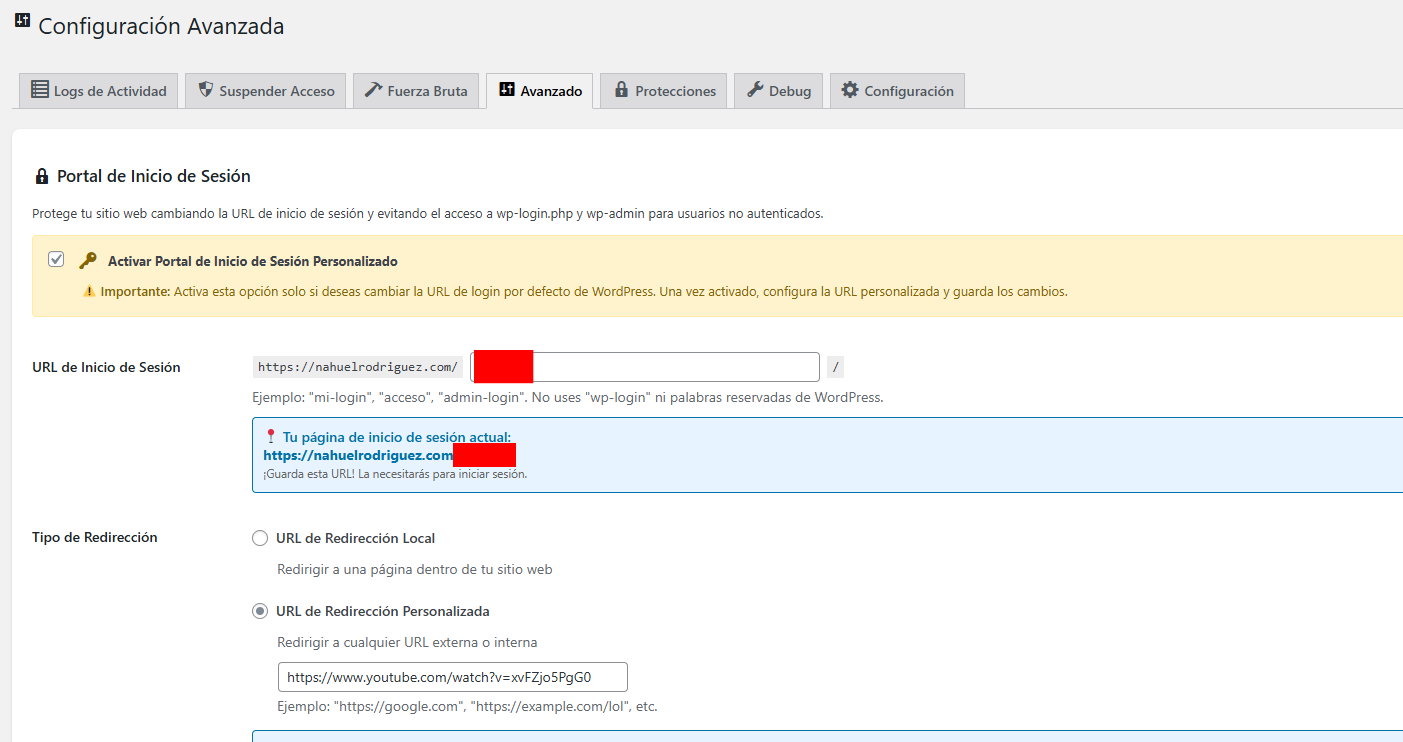Viewport: 1403px width, 742px height.
Task: Select the URL de Redirección Personalizada radio button
Action: [260, 611]
